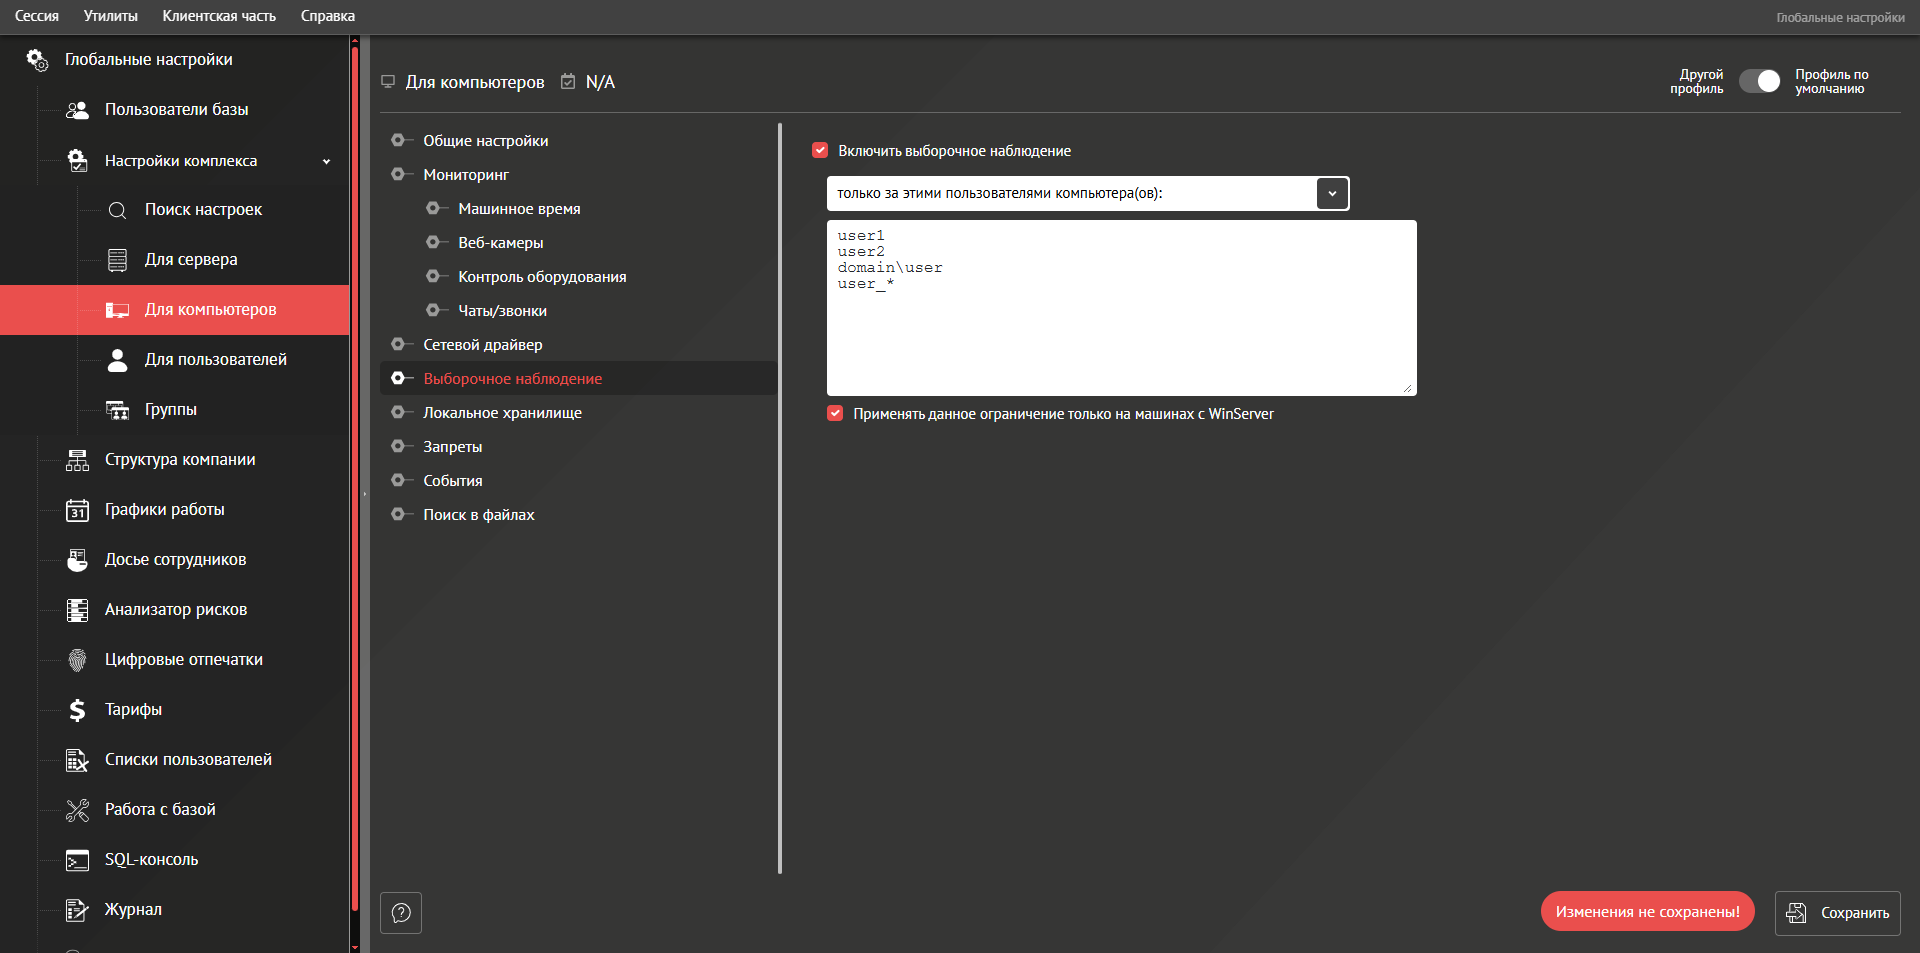The width and height of the screenshot is (1920, 953).
Task: Uncheck 'Включить выборочное наблюдение' checkbox
Action: tap(820, 151)
